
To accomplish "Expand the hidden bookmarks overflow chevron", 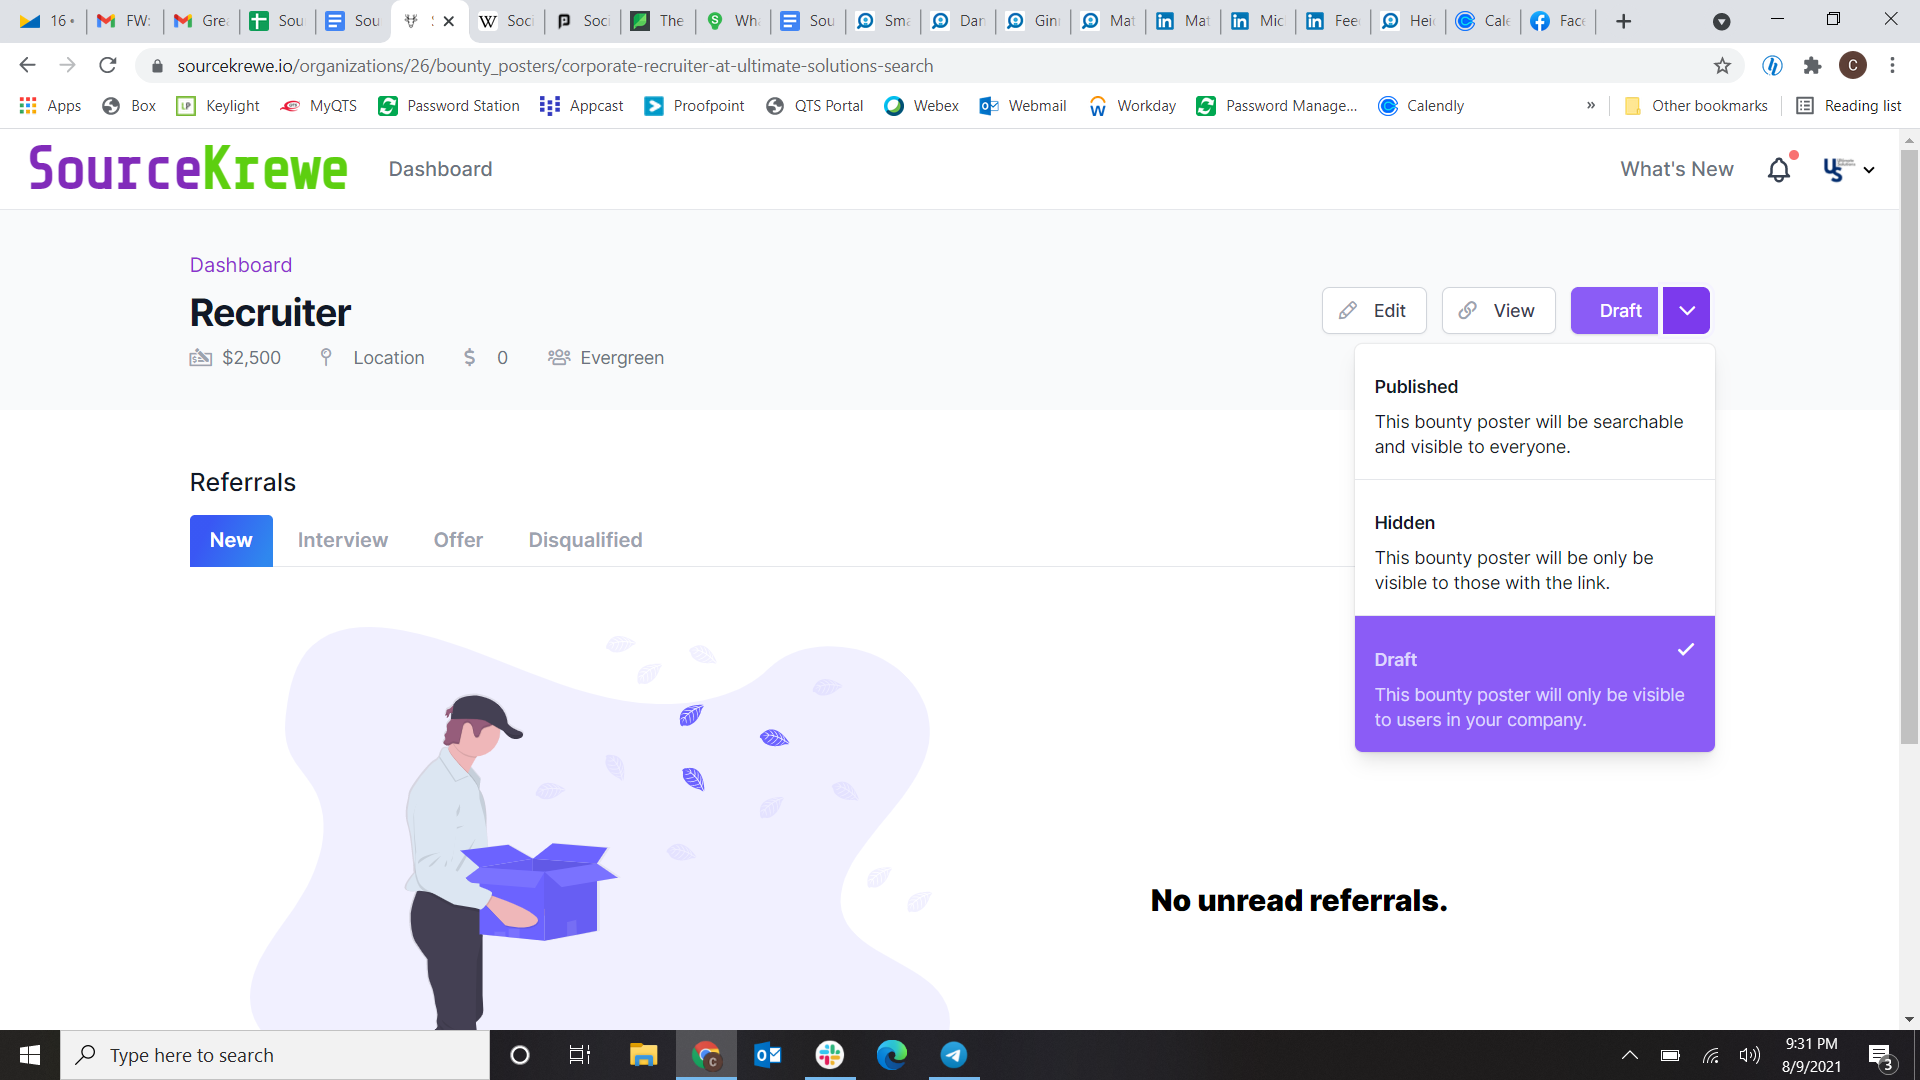I will 1591,106.
